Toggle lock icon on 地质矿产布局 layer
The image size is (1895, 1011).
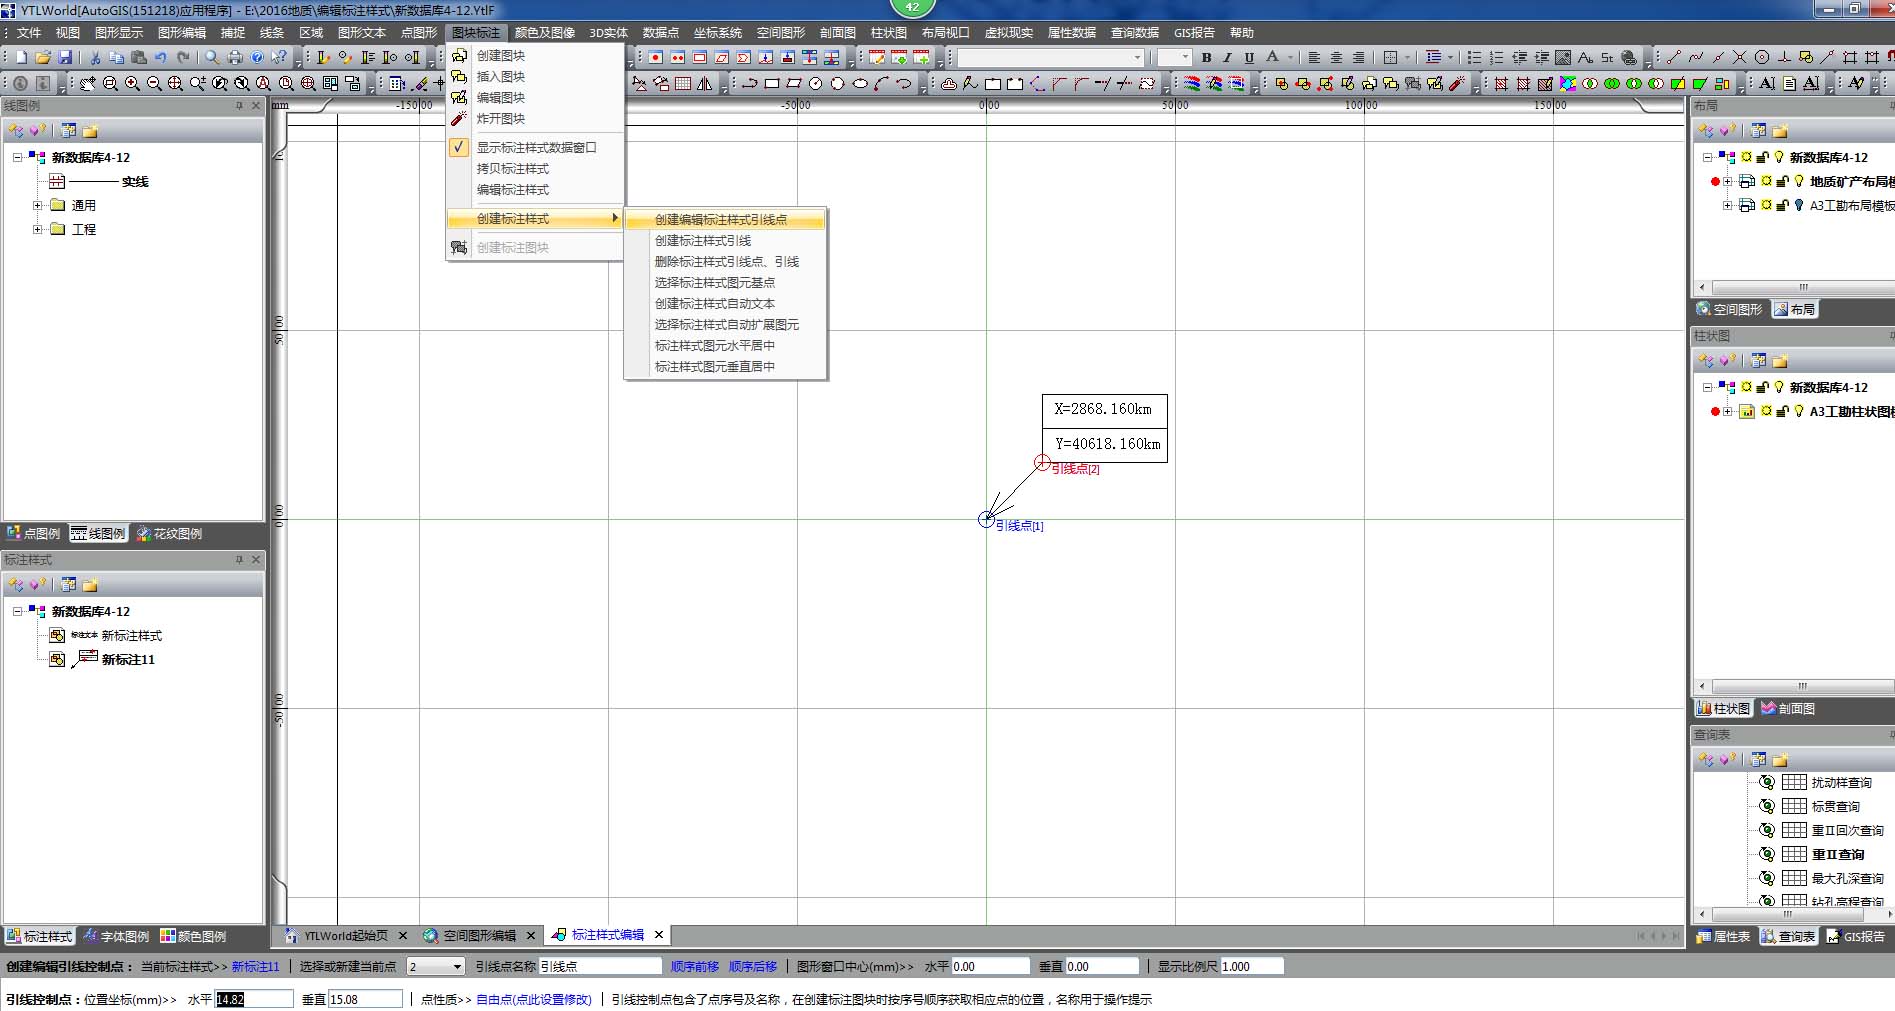(x=1782, y=181)
